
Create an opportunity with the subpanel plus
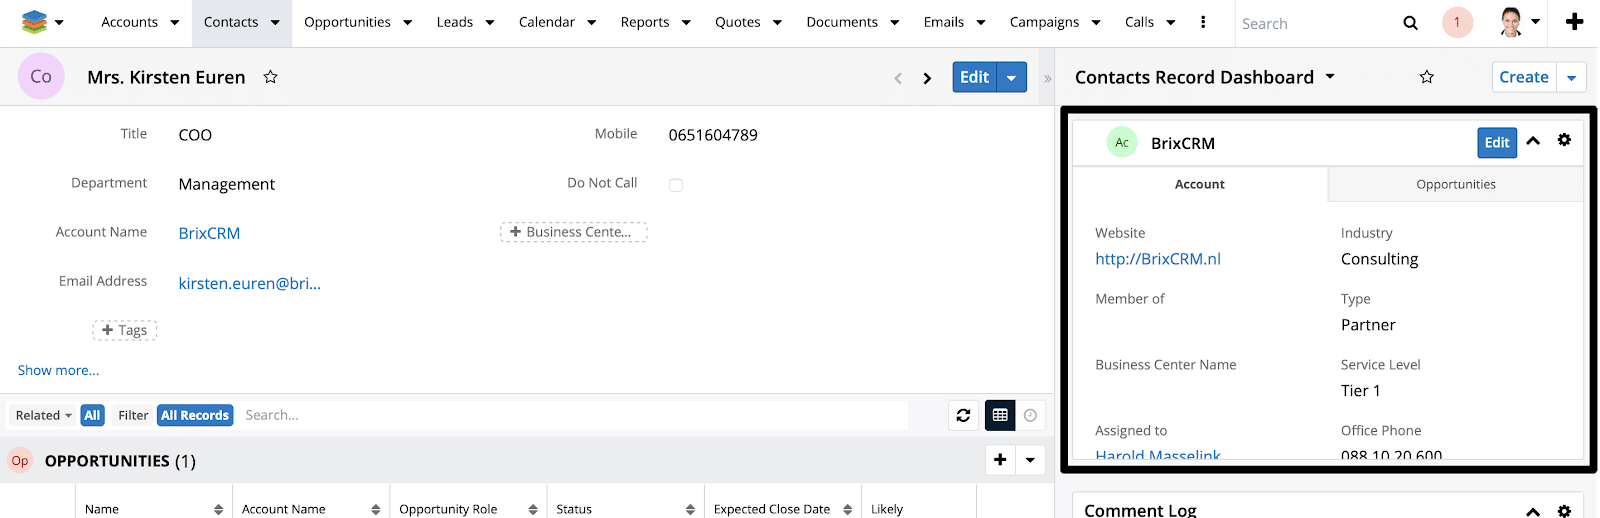click(1000, 460)
